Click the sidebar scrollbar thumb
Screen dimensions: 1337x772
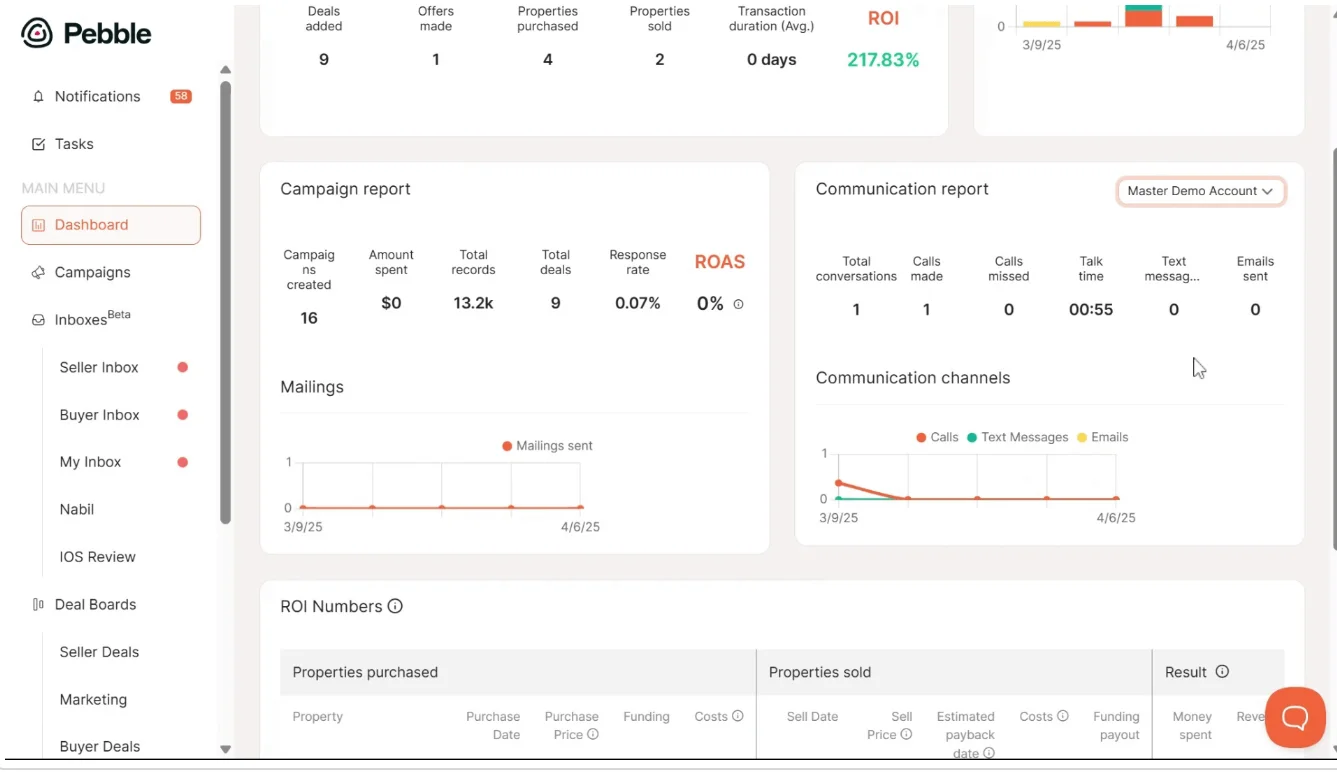pyautogui.click(x=226, y=302)
